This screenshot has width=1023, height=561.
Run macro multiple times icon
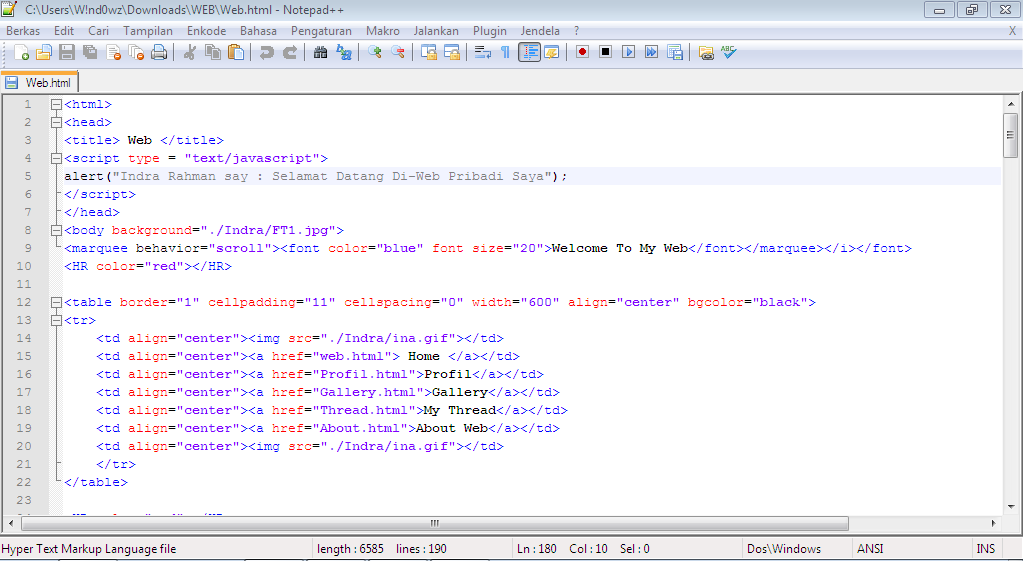click(x=651, y=52)
